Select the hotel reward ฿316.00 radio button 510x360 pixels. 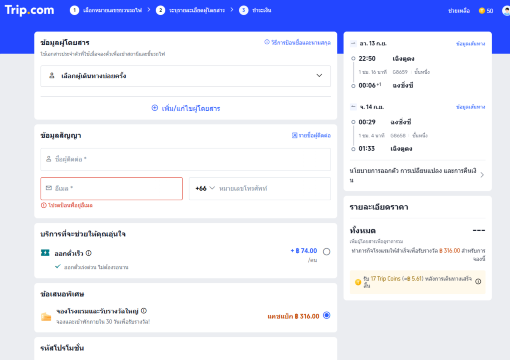(x=327, y=315)
